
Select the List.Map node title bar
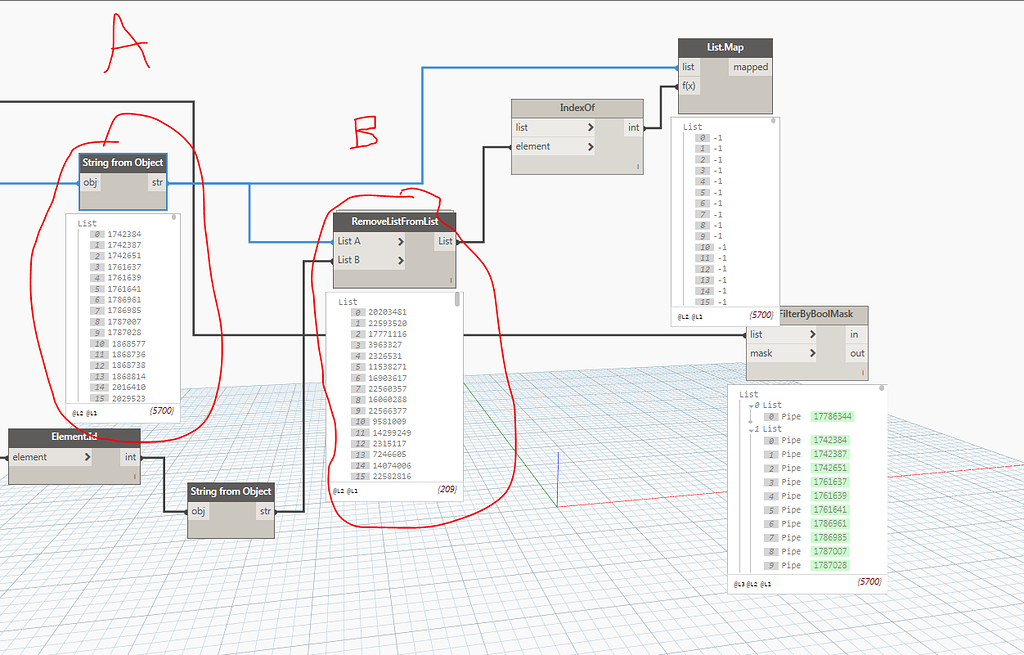point(724,46)
